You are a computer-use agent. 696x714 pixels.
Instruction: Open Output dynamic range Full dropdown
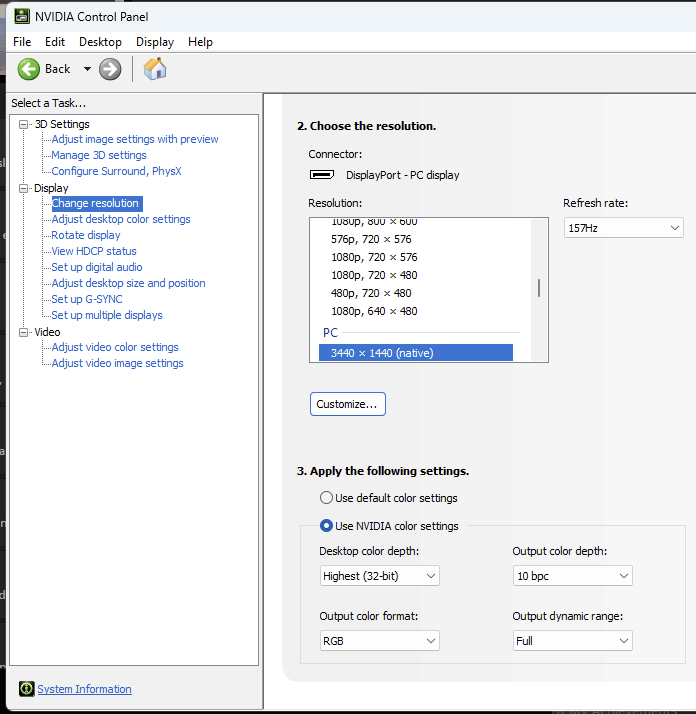572,641
